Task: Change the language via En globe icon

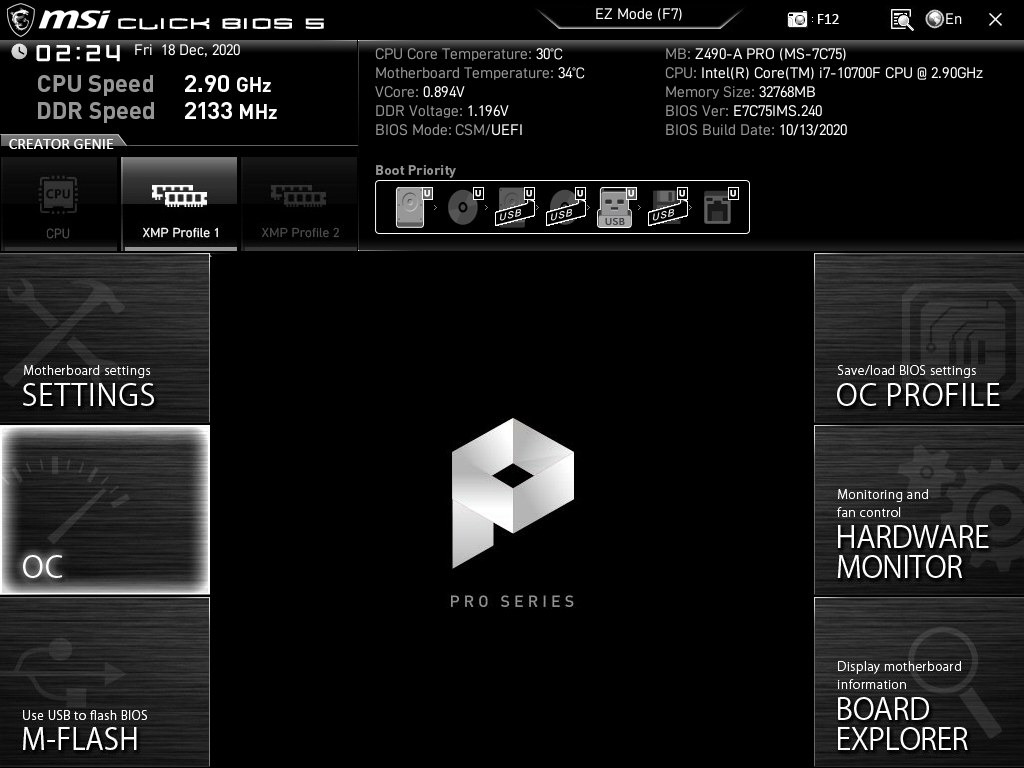Action: (x=944, y=19)
